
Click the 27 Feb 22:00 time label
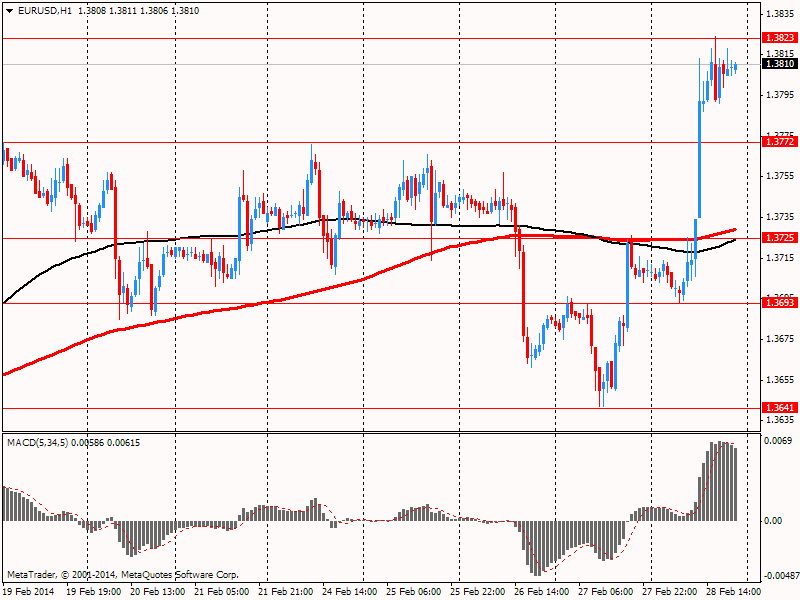pyautogui.click(x=670, y=592)
